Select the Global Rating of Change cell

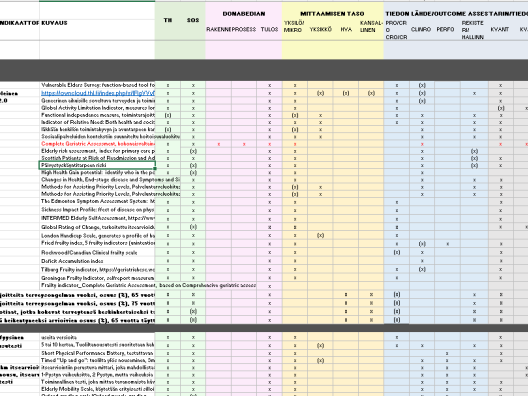click(x=97, y=227)
